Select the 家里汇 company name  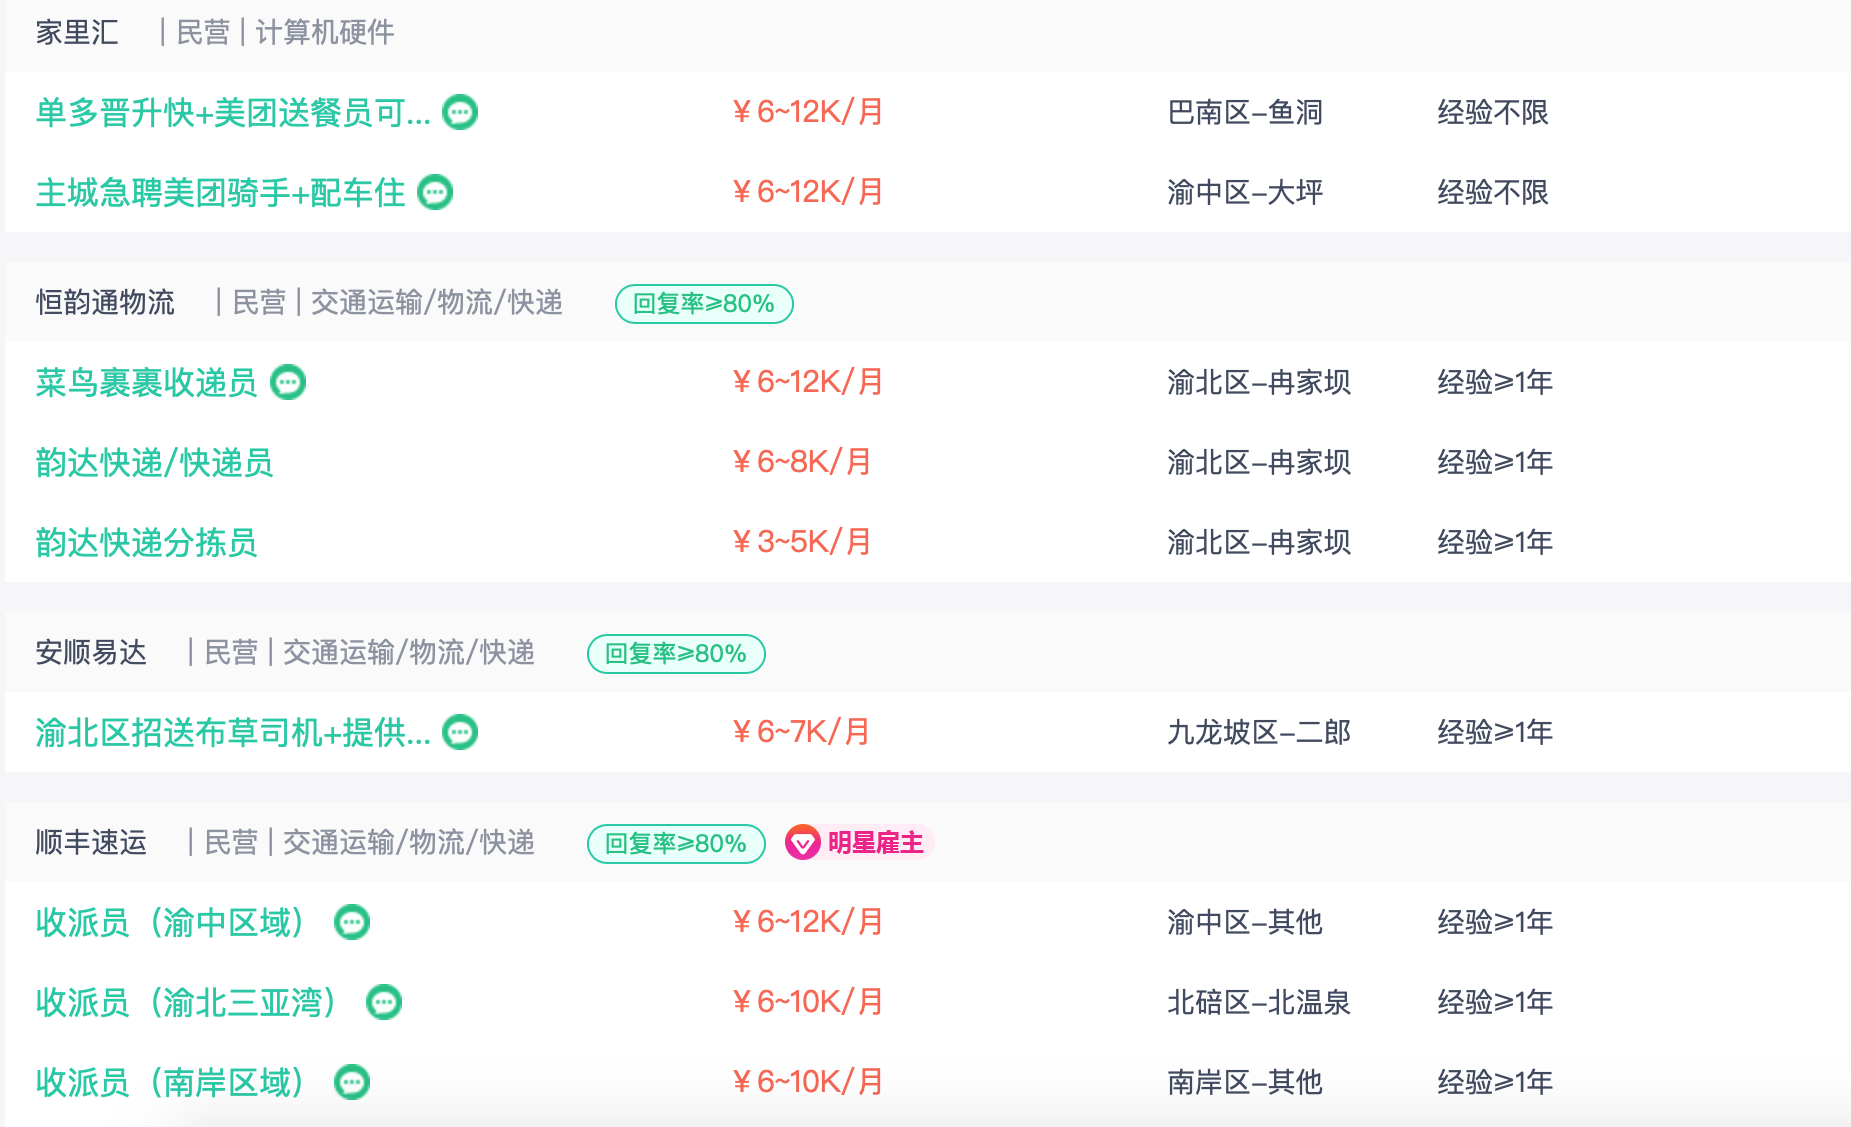coord(77,32)
